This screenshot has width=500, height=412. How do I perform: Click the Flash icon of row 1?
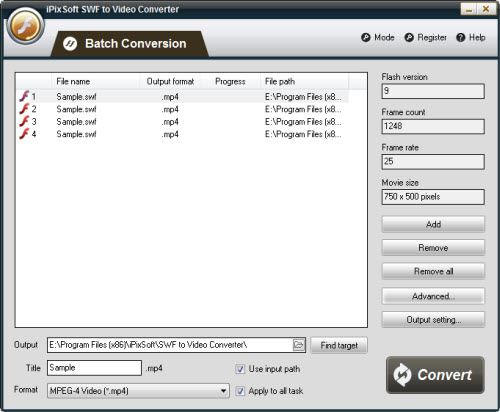click(x=24, y=96)
